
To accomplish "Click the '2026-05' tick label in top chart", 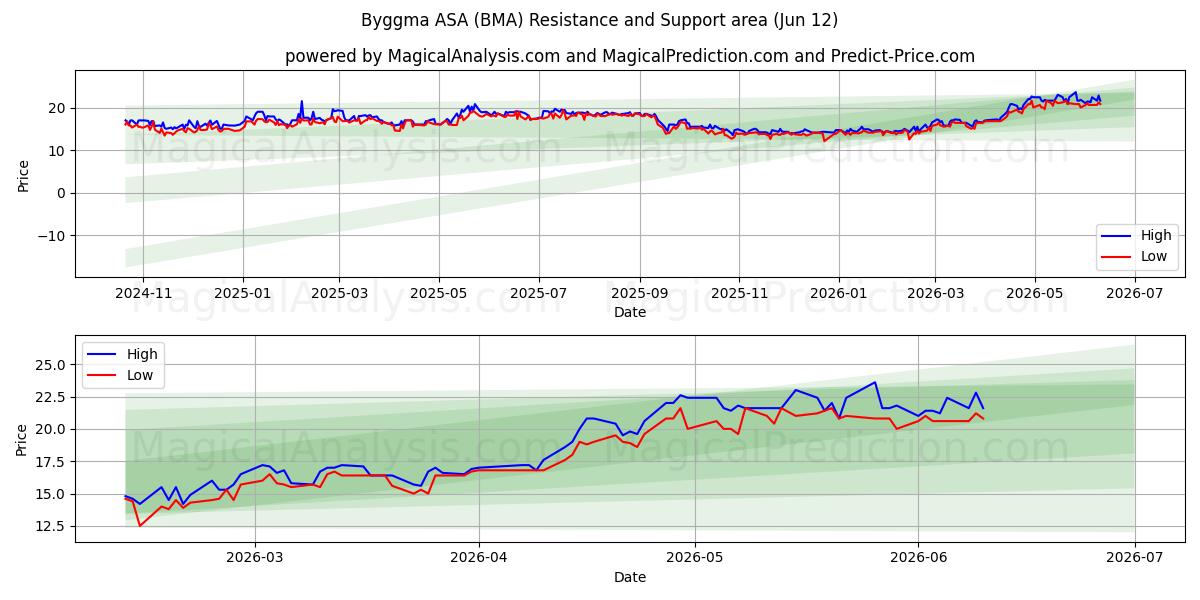I will point(1034,293).
